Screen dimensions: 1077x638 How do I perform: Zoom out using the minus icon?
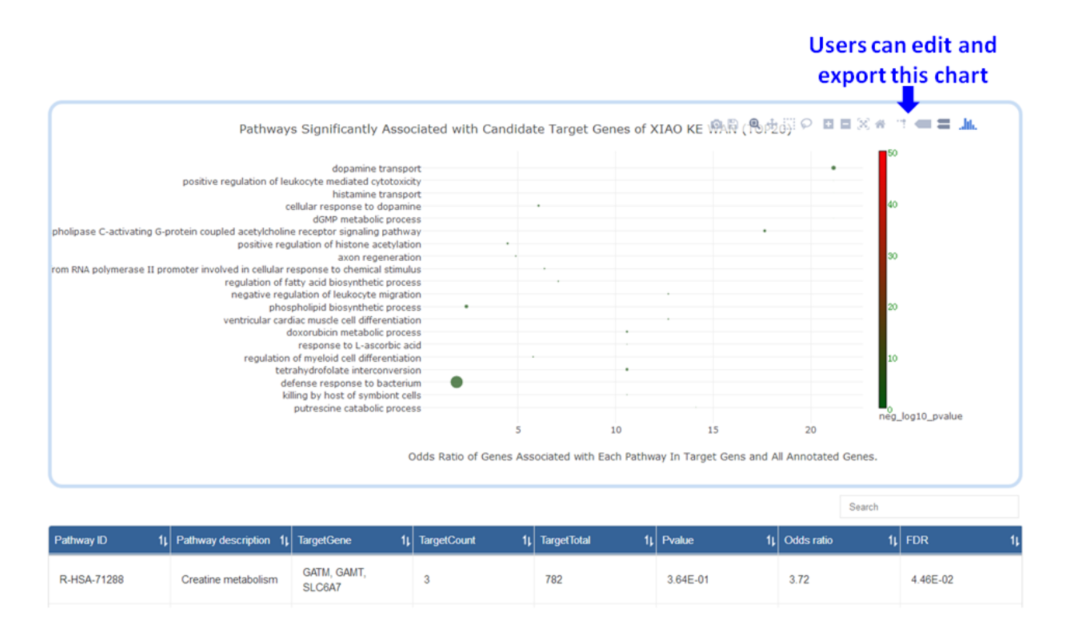(x=845, y=124)
